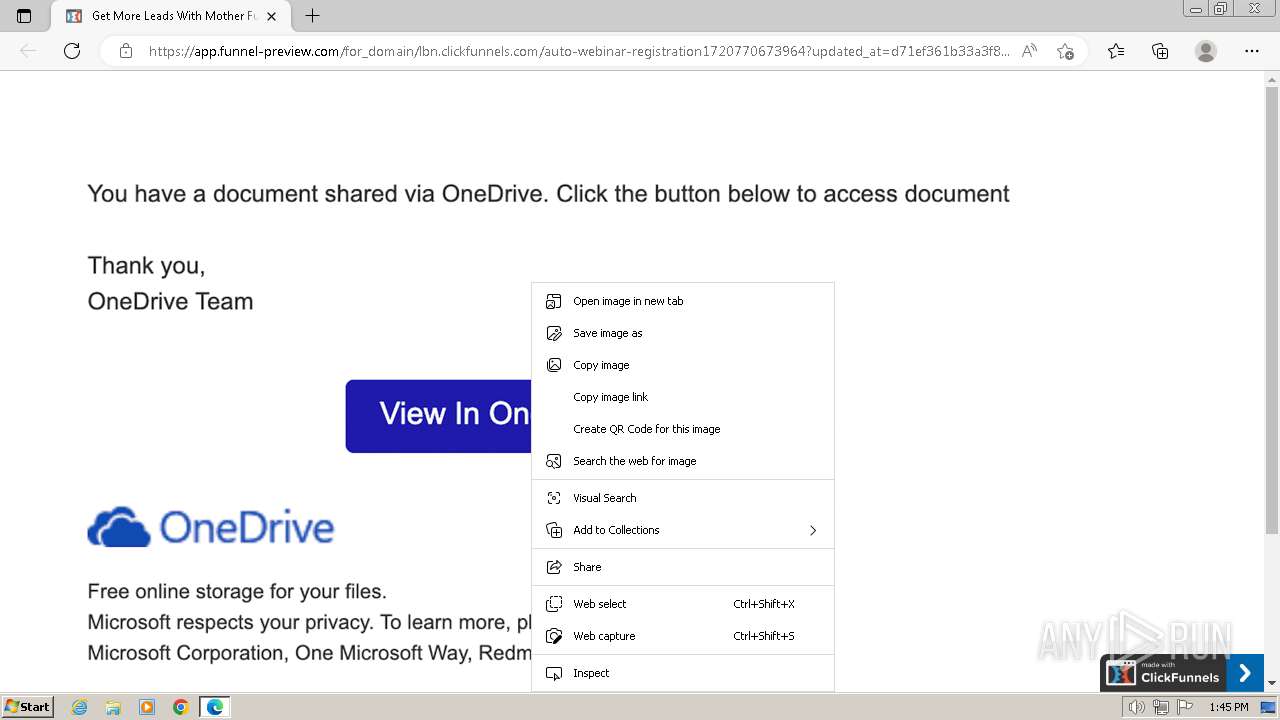This screenshot has height=720, width=1280.
Task: Click the 'Thank you,' text line
Action: click(146, 265)
